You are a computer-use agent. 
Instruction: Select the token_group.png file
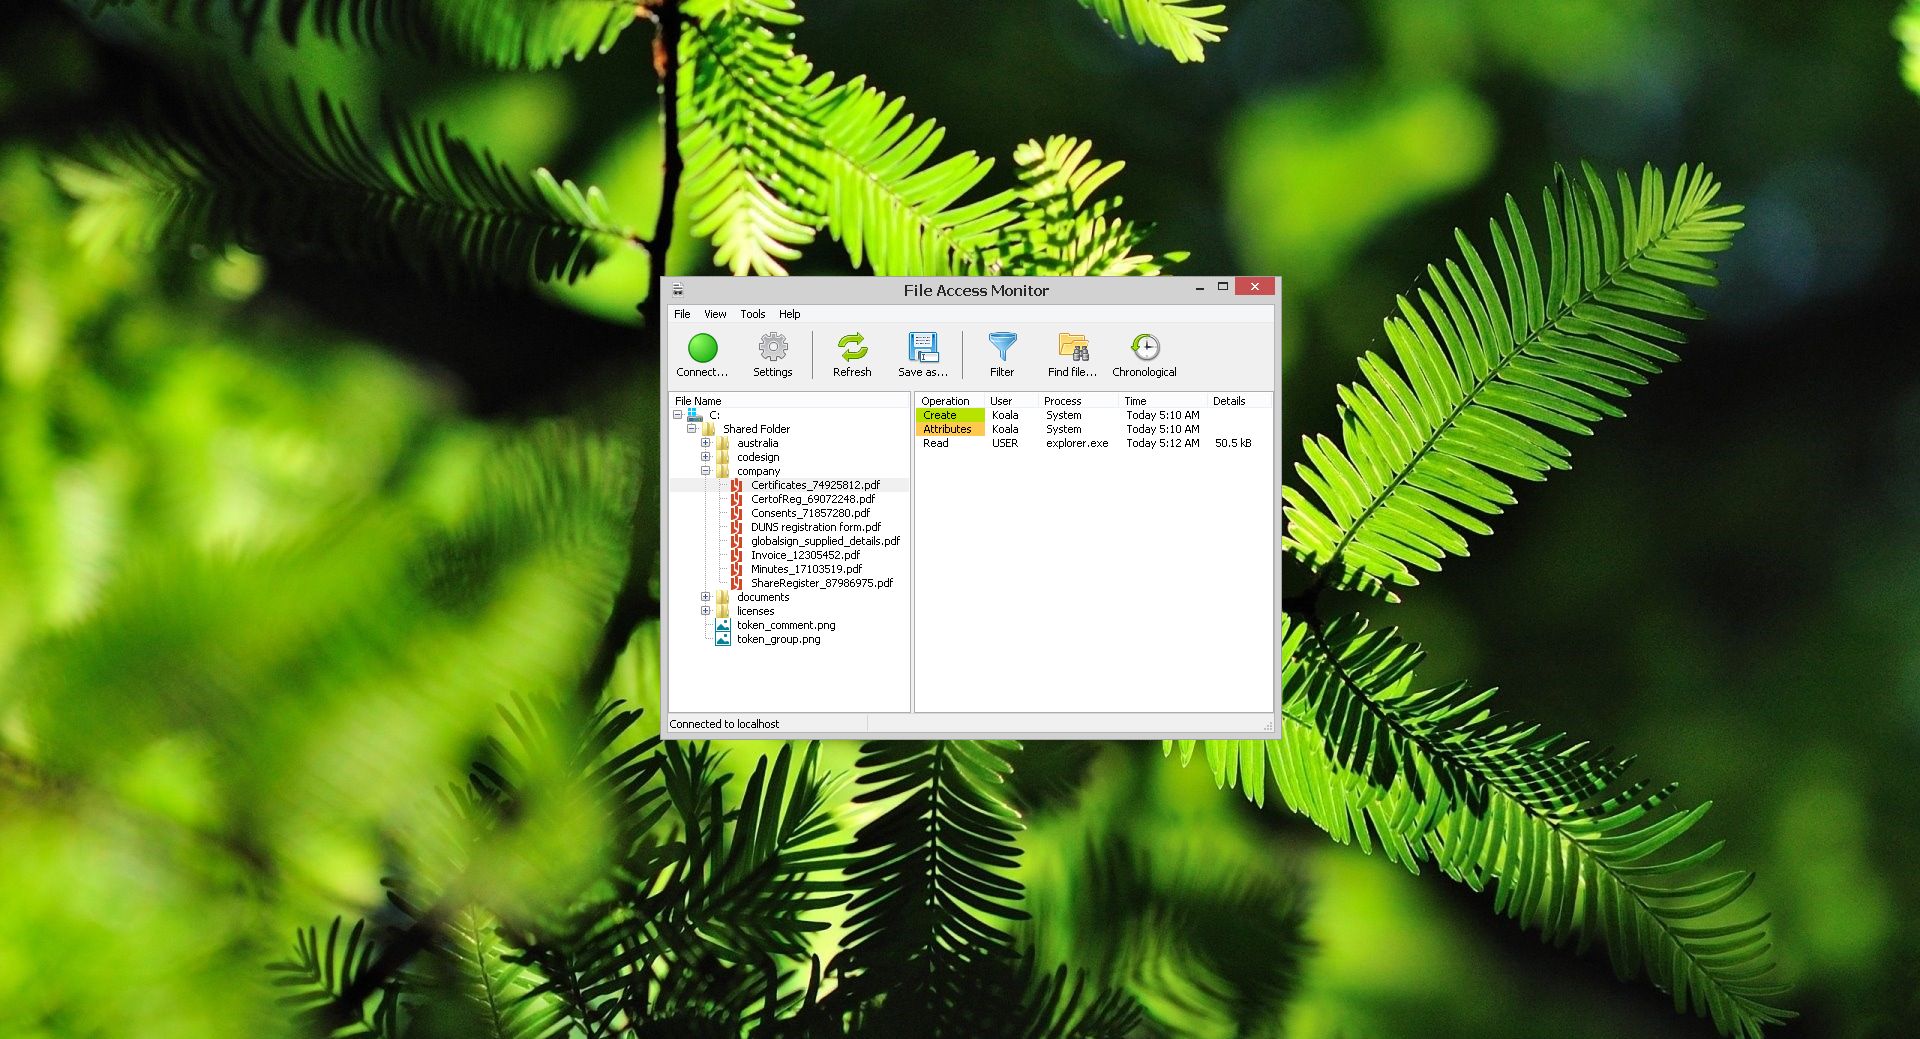point(779,639)
